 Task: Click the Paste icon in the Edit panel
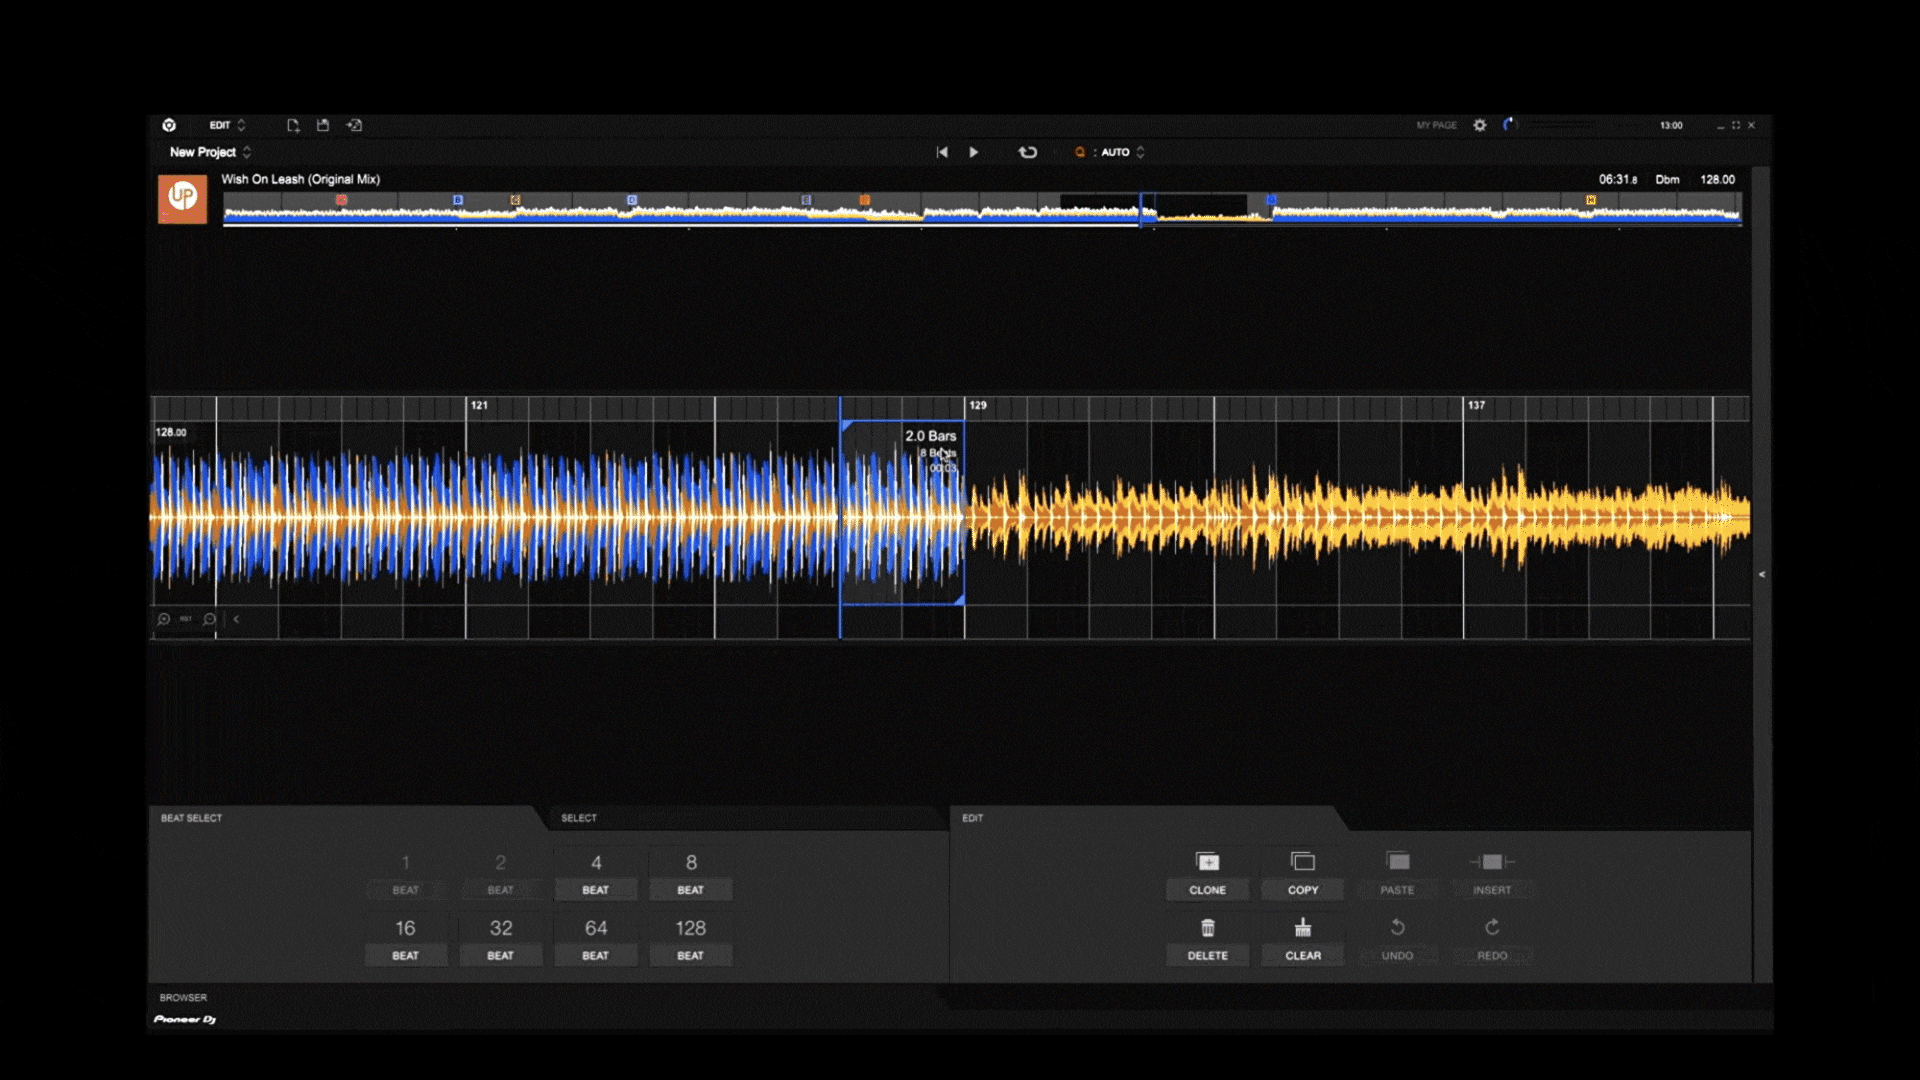[x=1397, y=861]
